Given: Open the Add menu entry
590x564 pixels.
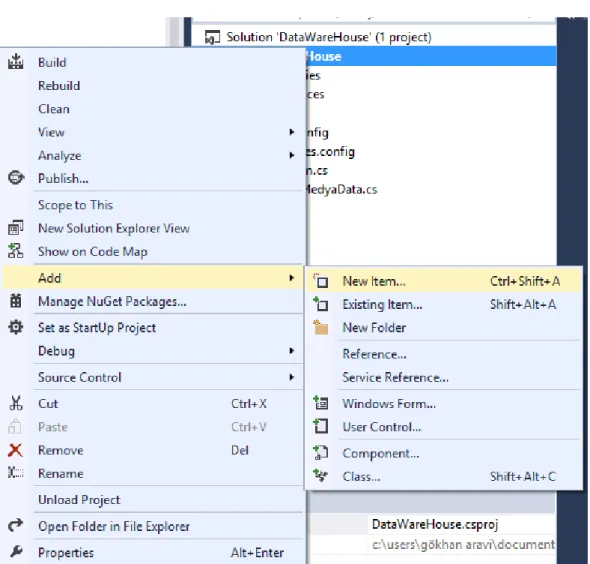Looking at the screenshot, I should tap(152, 278).
